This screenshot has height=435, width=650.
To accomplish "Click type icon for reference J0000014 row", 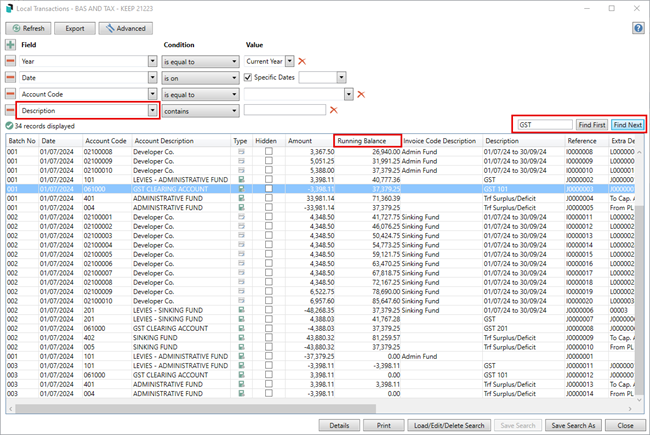I will (x=241, y=394).
